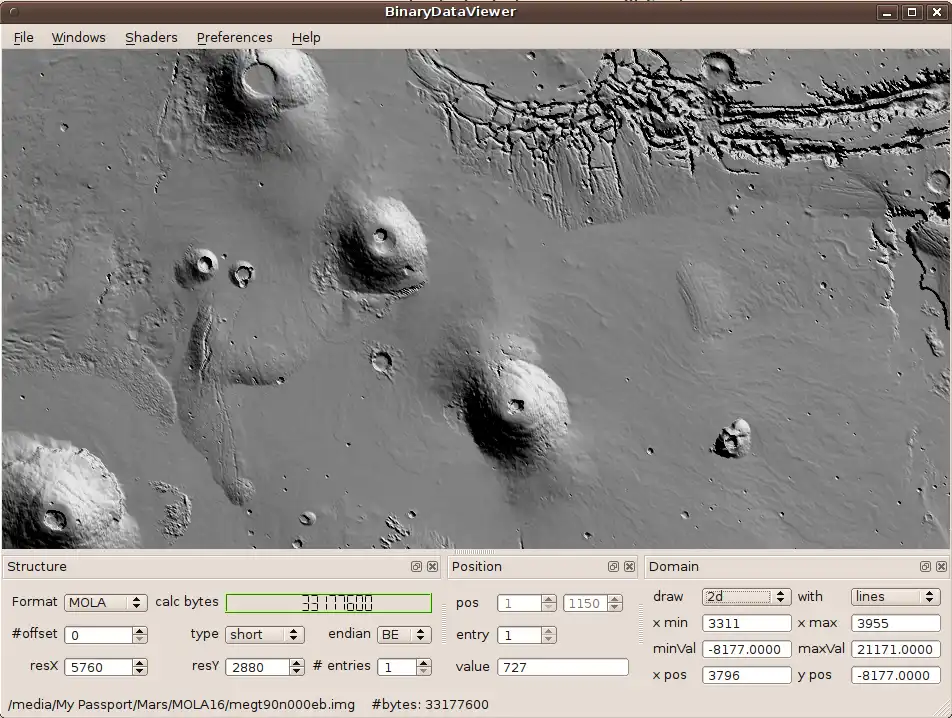Open the draw mode 2d dropdown

click(746, 597)
